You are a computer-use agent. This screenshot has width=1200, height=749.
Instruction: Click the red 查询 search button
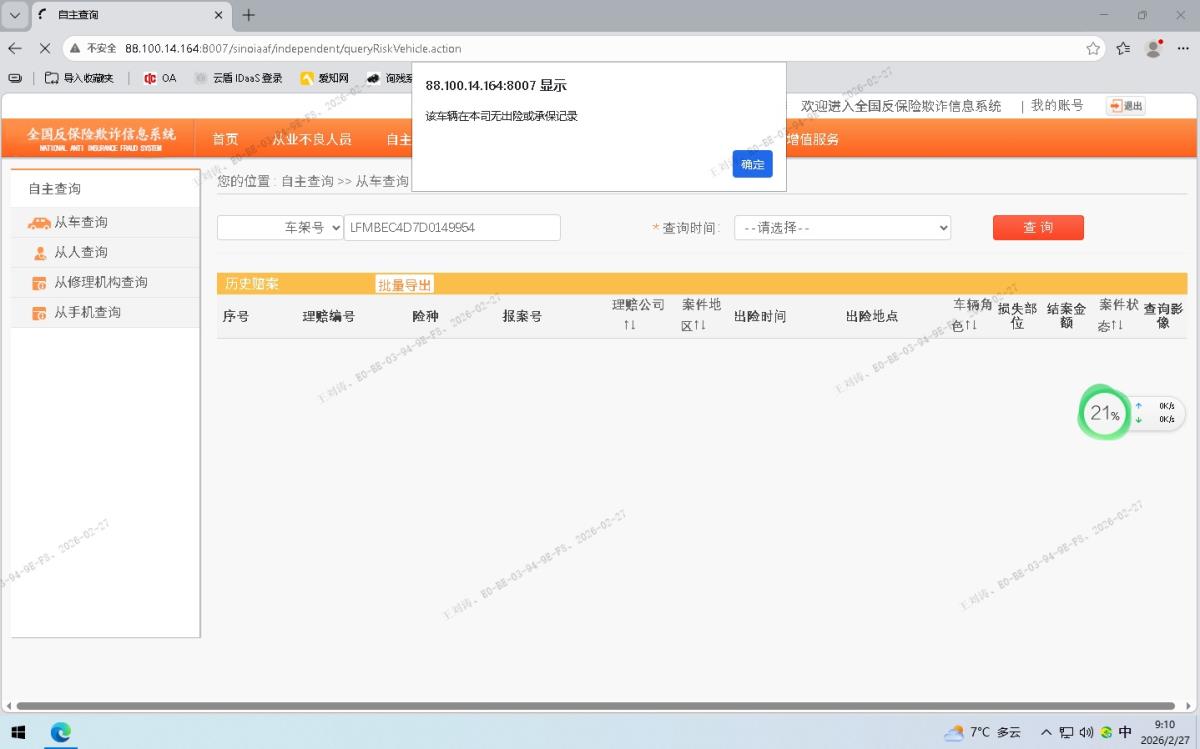1038,227
